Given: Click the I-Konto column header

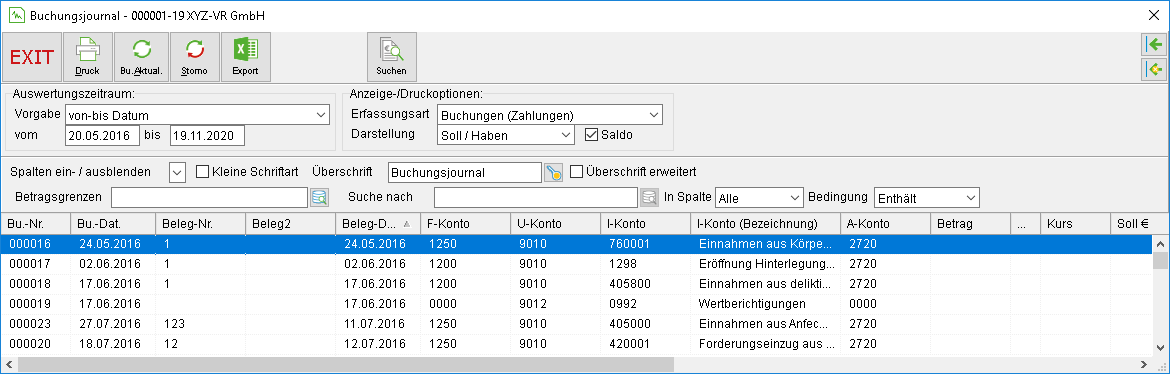Looking at the screenshot, I should point(645,223).
